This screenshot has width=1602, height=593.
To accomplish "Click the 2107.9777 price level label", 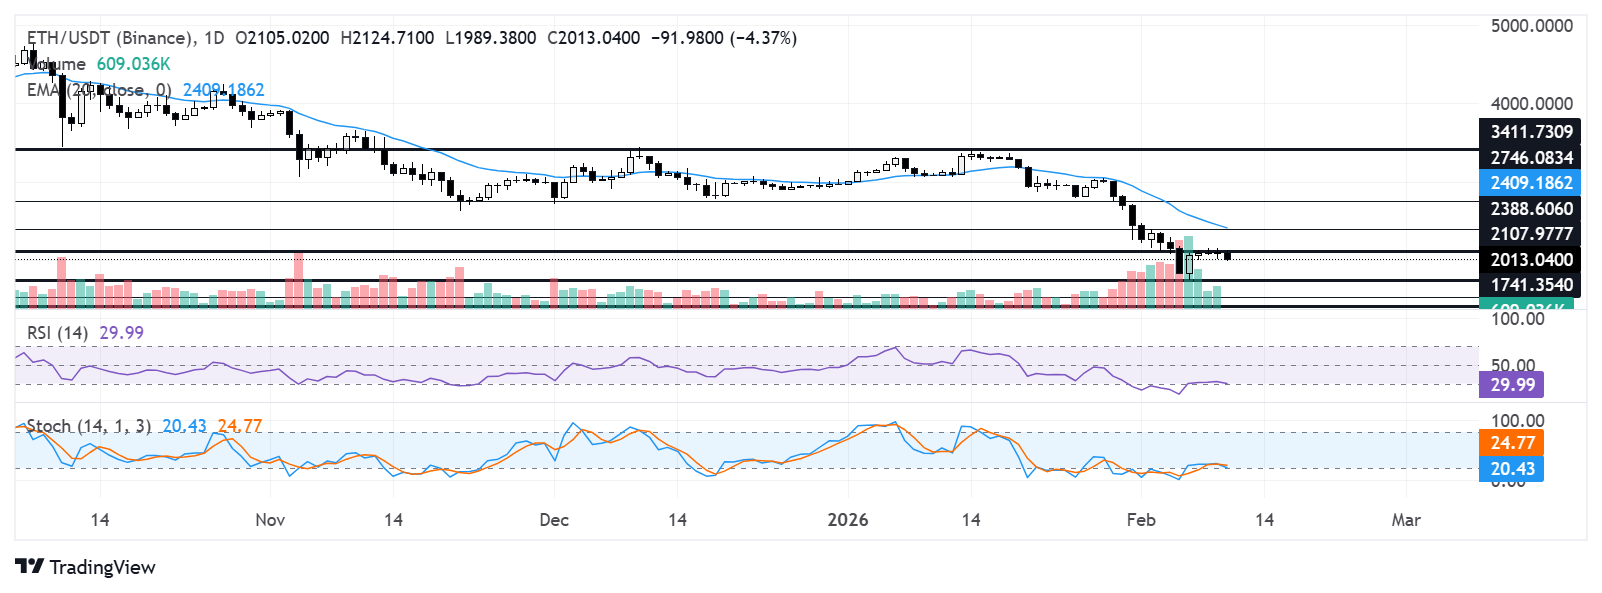I will 1530,234.
